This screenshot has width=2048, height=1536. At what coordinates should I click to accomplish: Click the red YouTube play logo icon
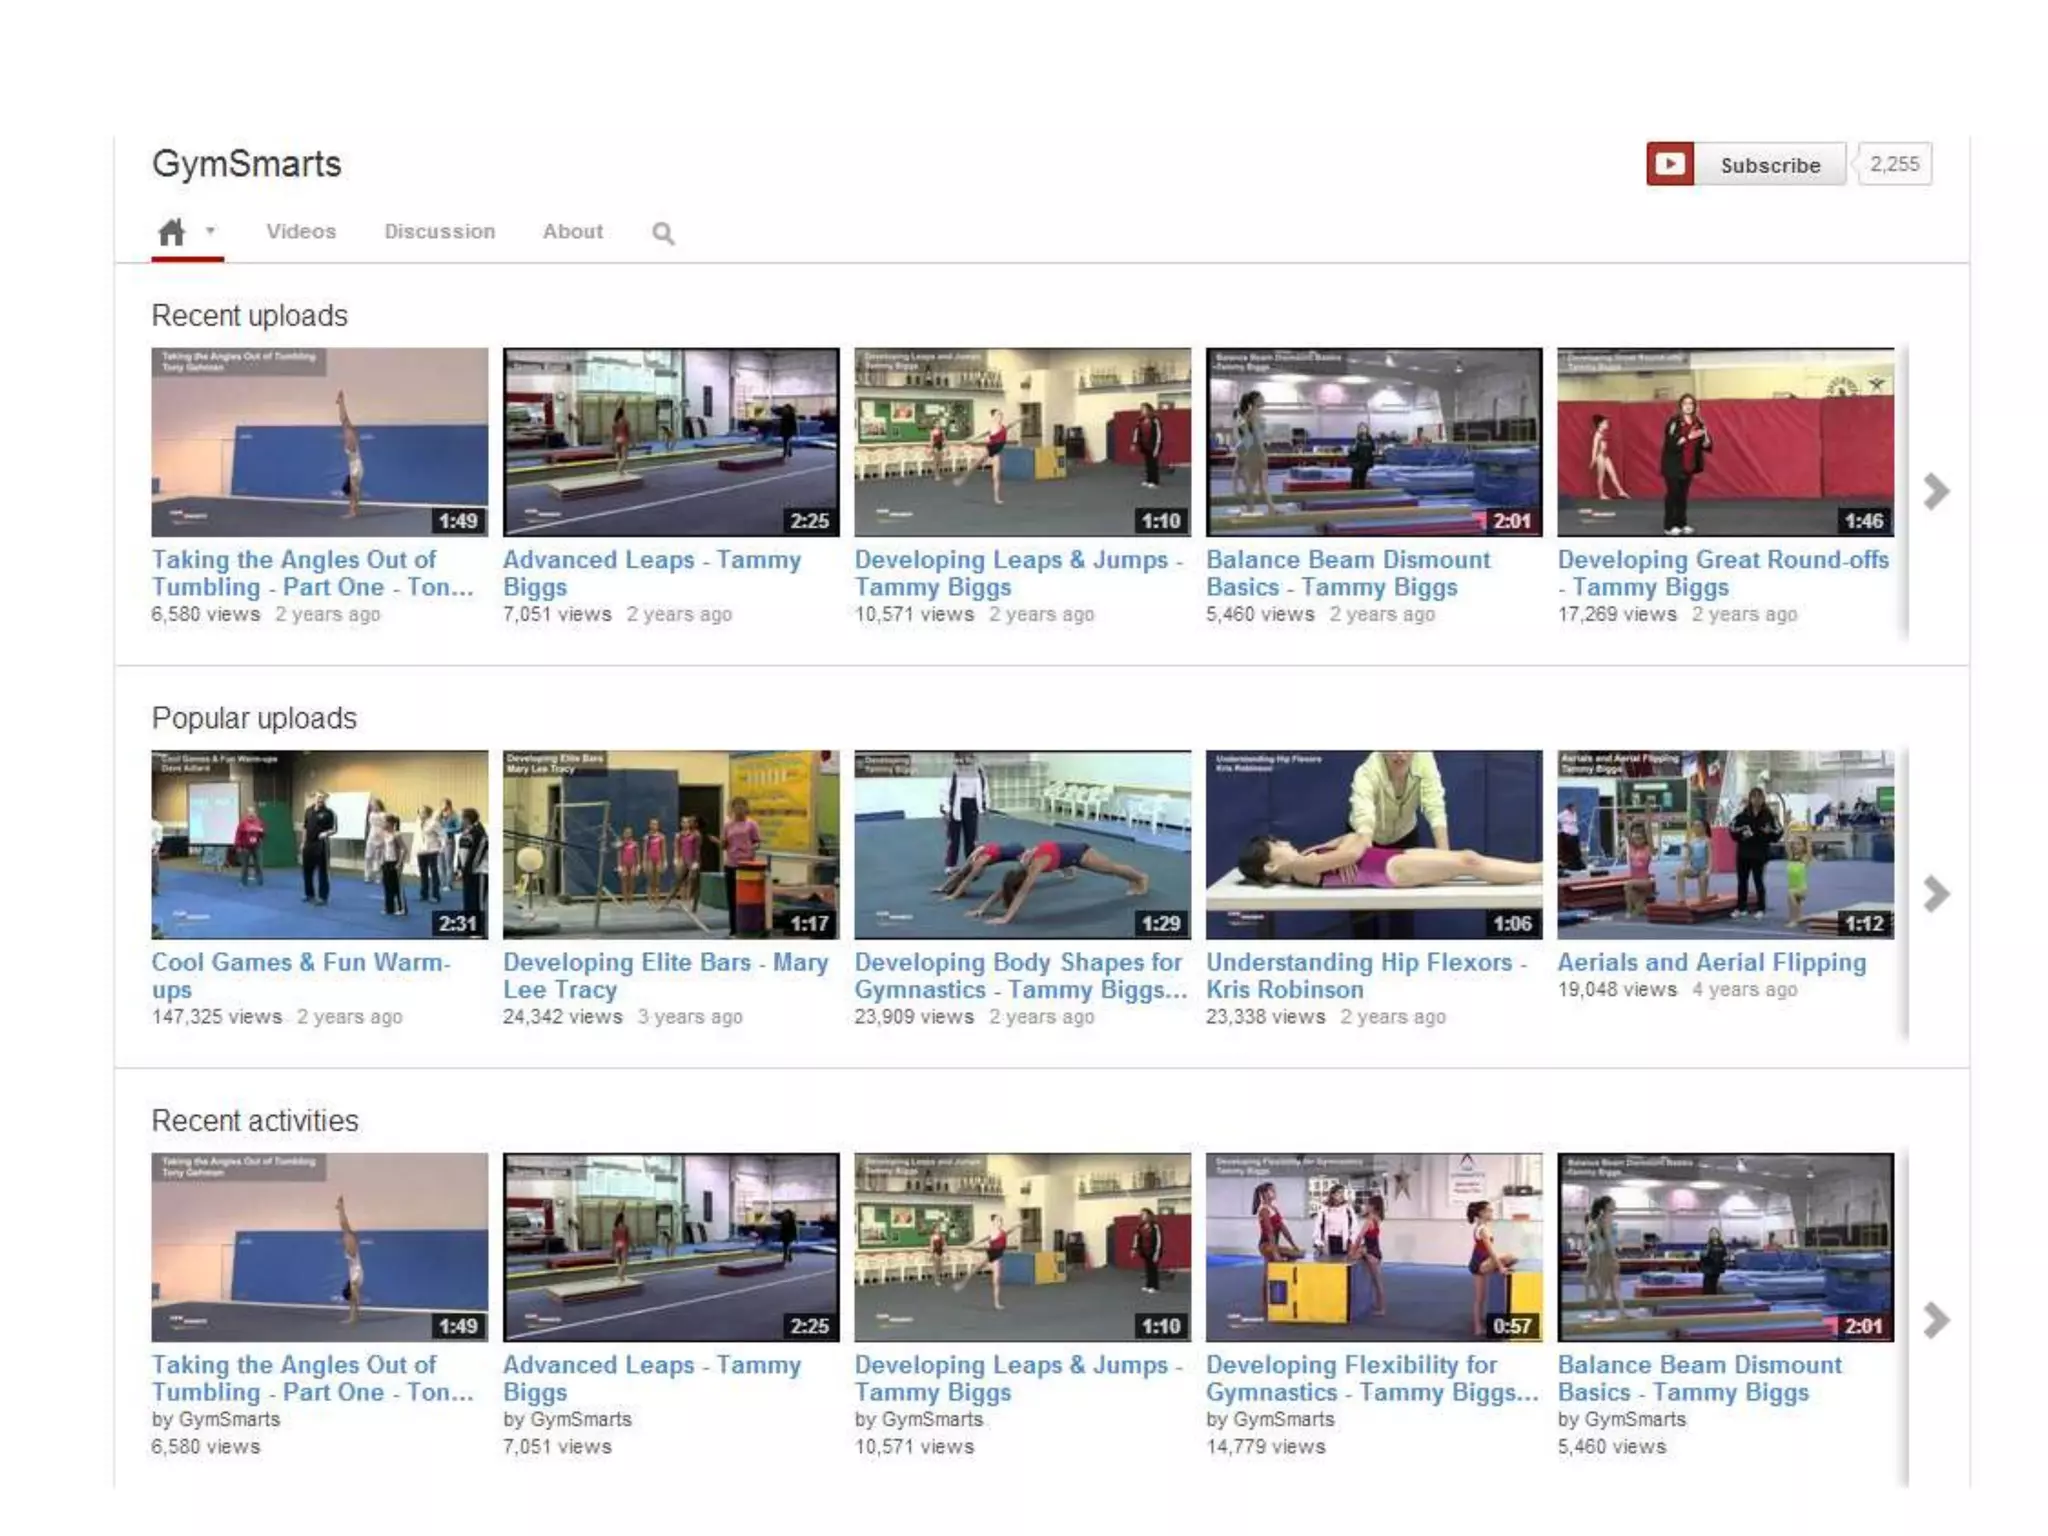tap(1669, 164)
